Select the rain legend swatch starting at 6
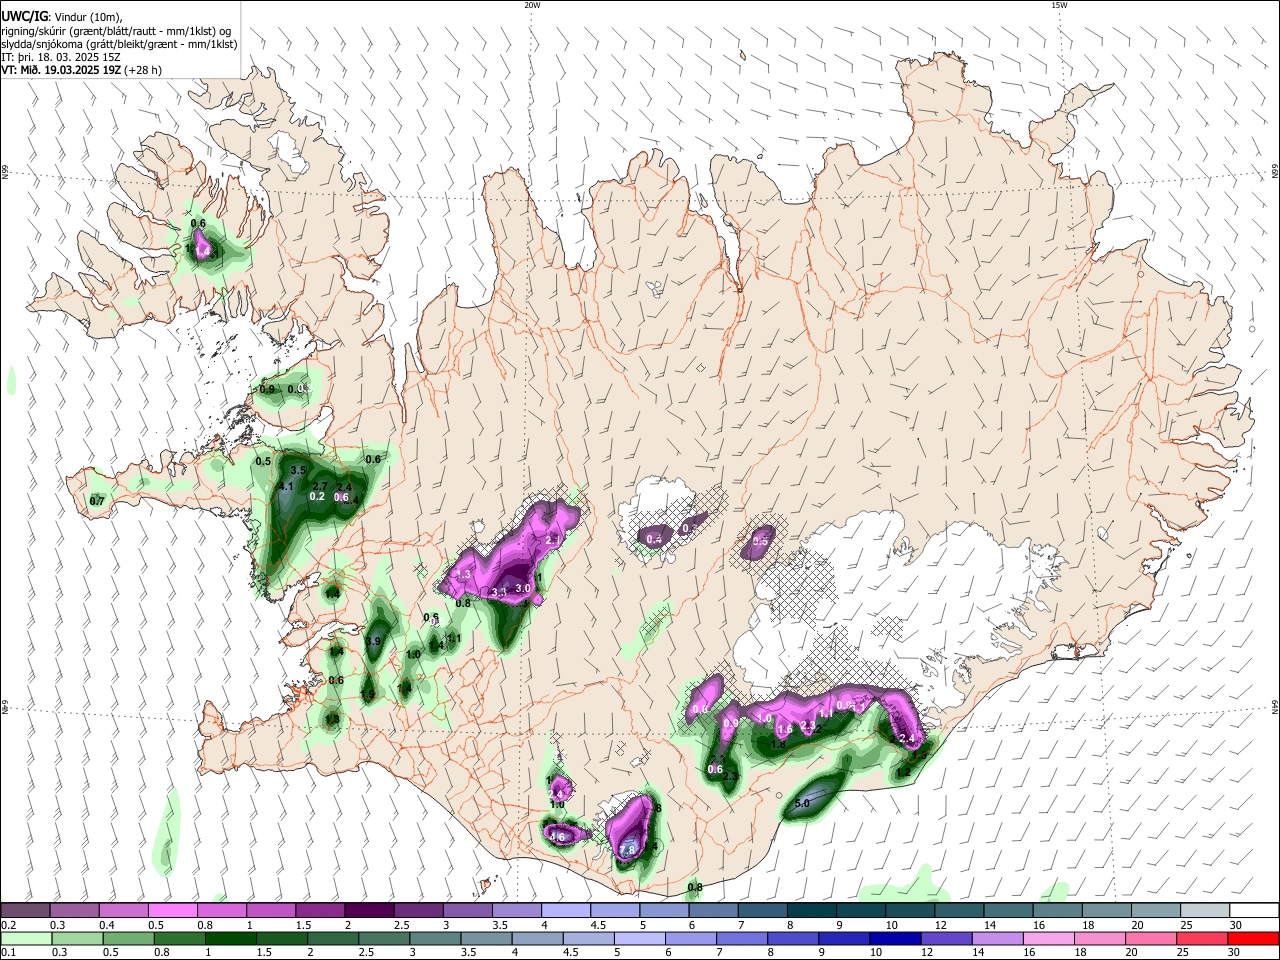 pos(690,938)
